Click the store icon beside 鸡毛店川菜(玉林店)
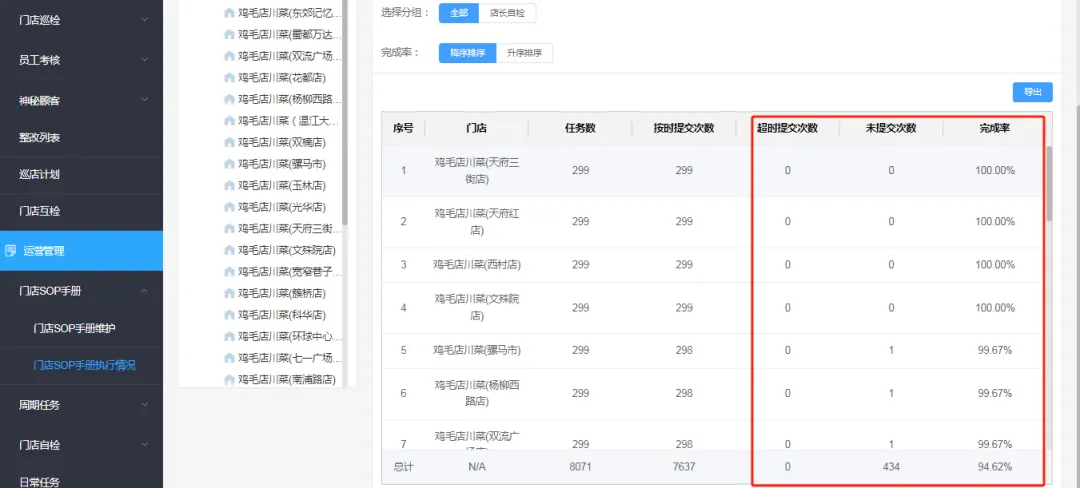Viewport: 1080px width, 488px height. click(229, 186)
